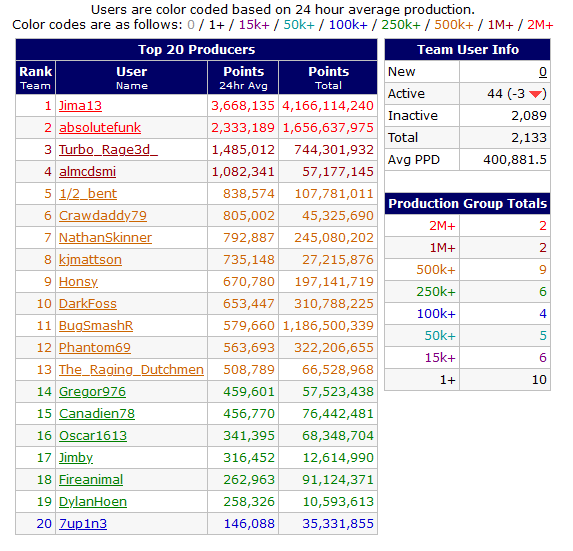Open kjmattson user link
The height and width of the screenshot is (551, 573).
pos(90,260)
